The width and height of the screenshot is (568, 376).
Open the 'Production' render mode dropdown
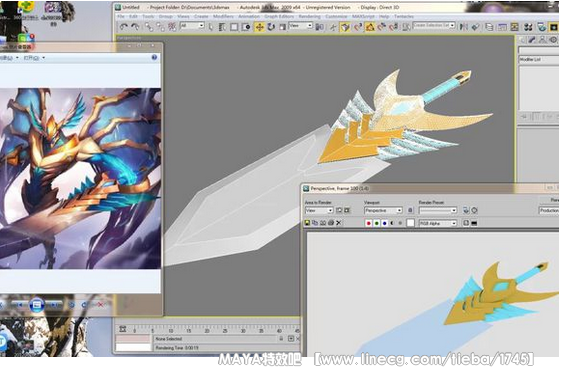point(549,210)
